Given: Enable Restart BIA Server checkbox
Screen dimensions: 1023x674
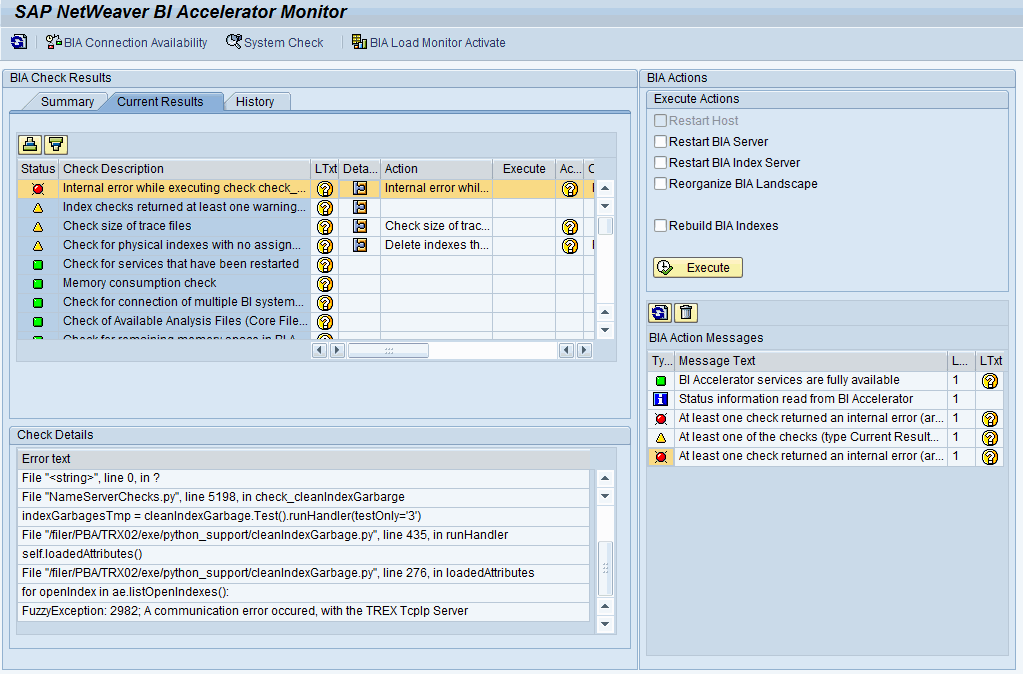Looking at the screenshot, I should tap(660, 142).
